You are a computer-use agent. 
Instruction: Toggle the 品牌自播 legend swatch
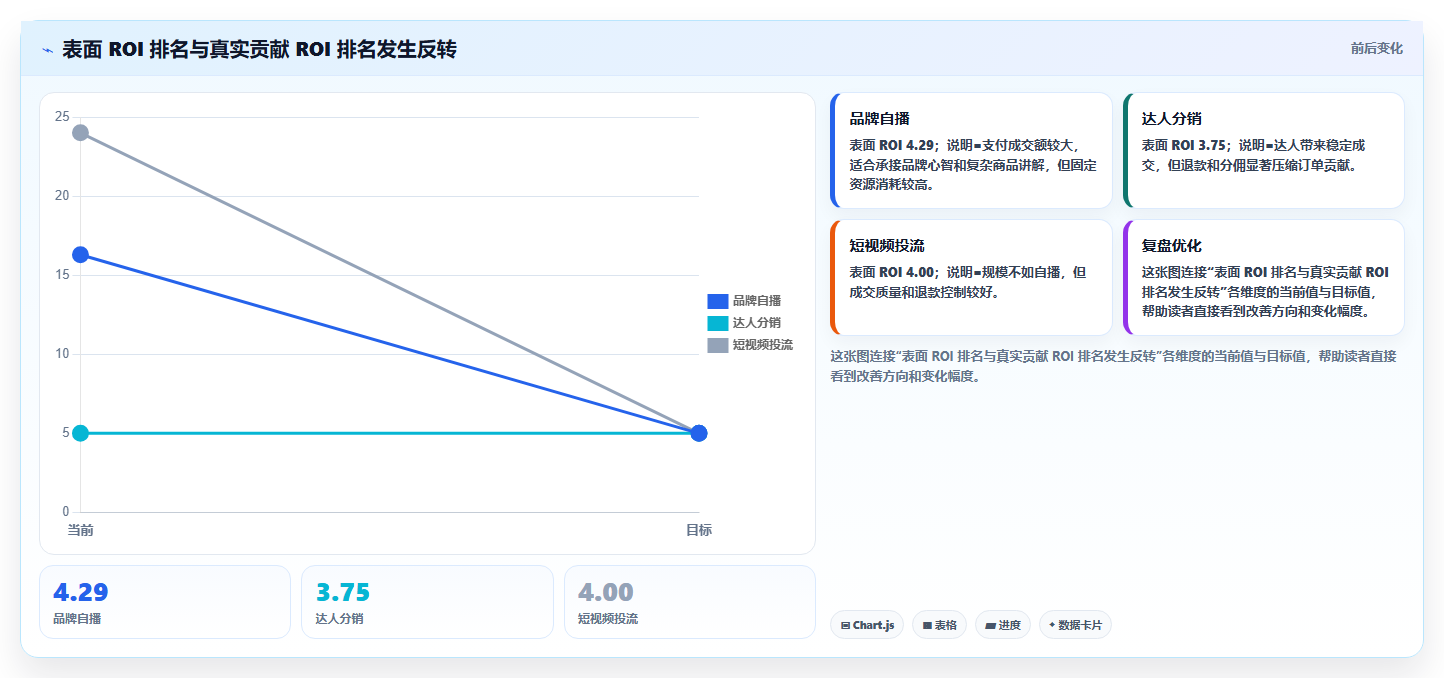pos(717,300)
